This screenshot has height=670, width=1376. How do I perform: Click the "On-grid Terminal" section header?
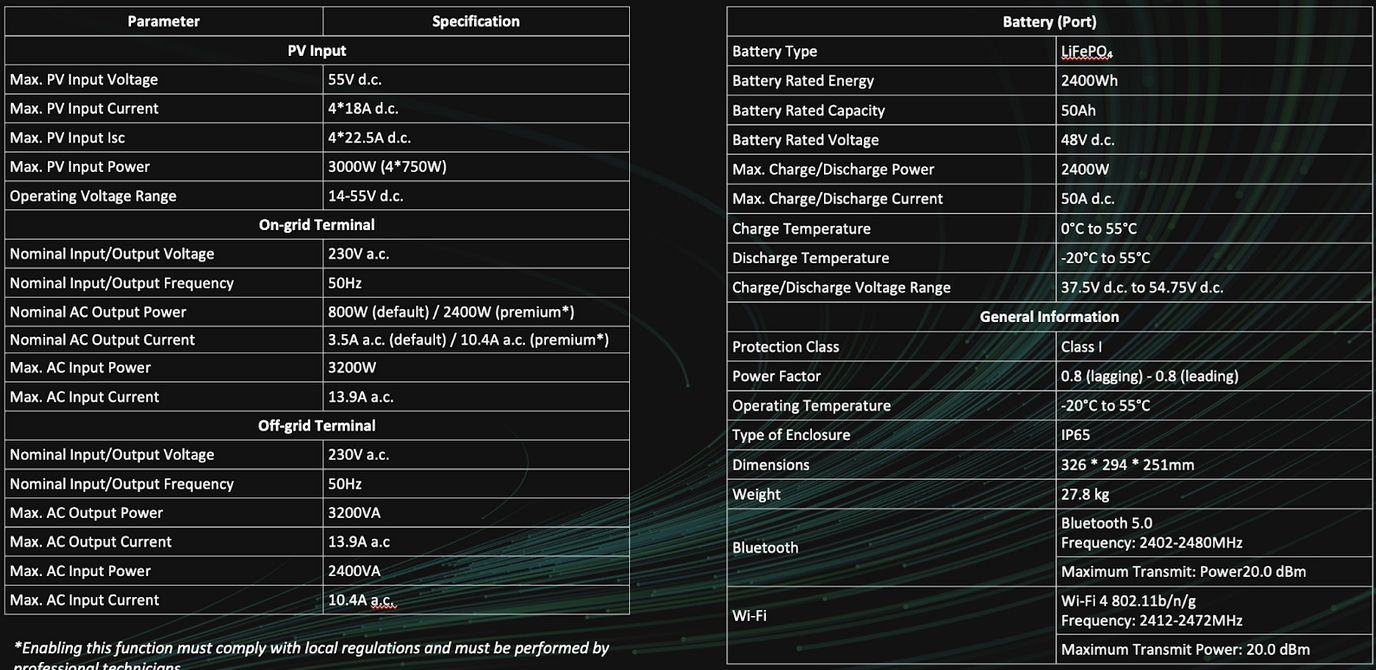coord(316,224)
